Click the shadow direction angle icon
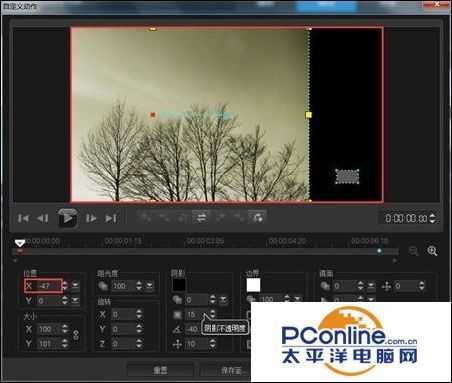Screen dimensions: 452x383 tap(177, 329)
